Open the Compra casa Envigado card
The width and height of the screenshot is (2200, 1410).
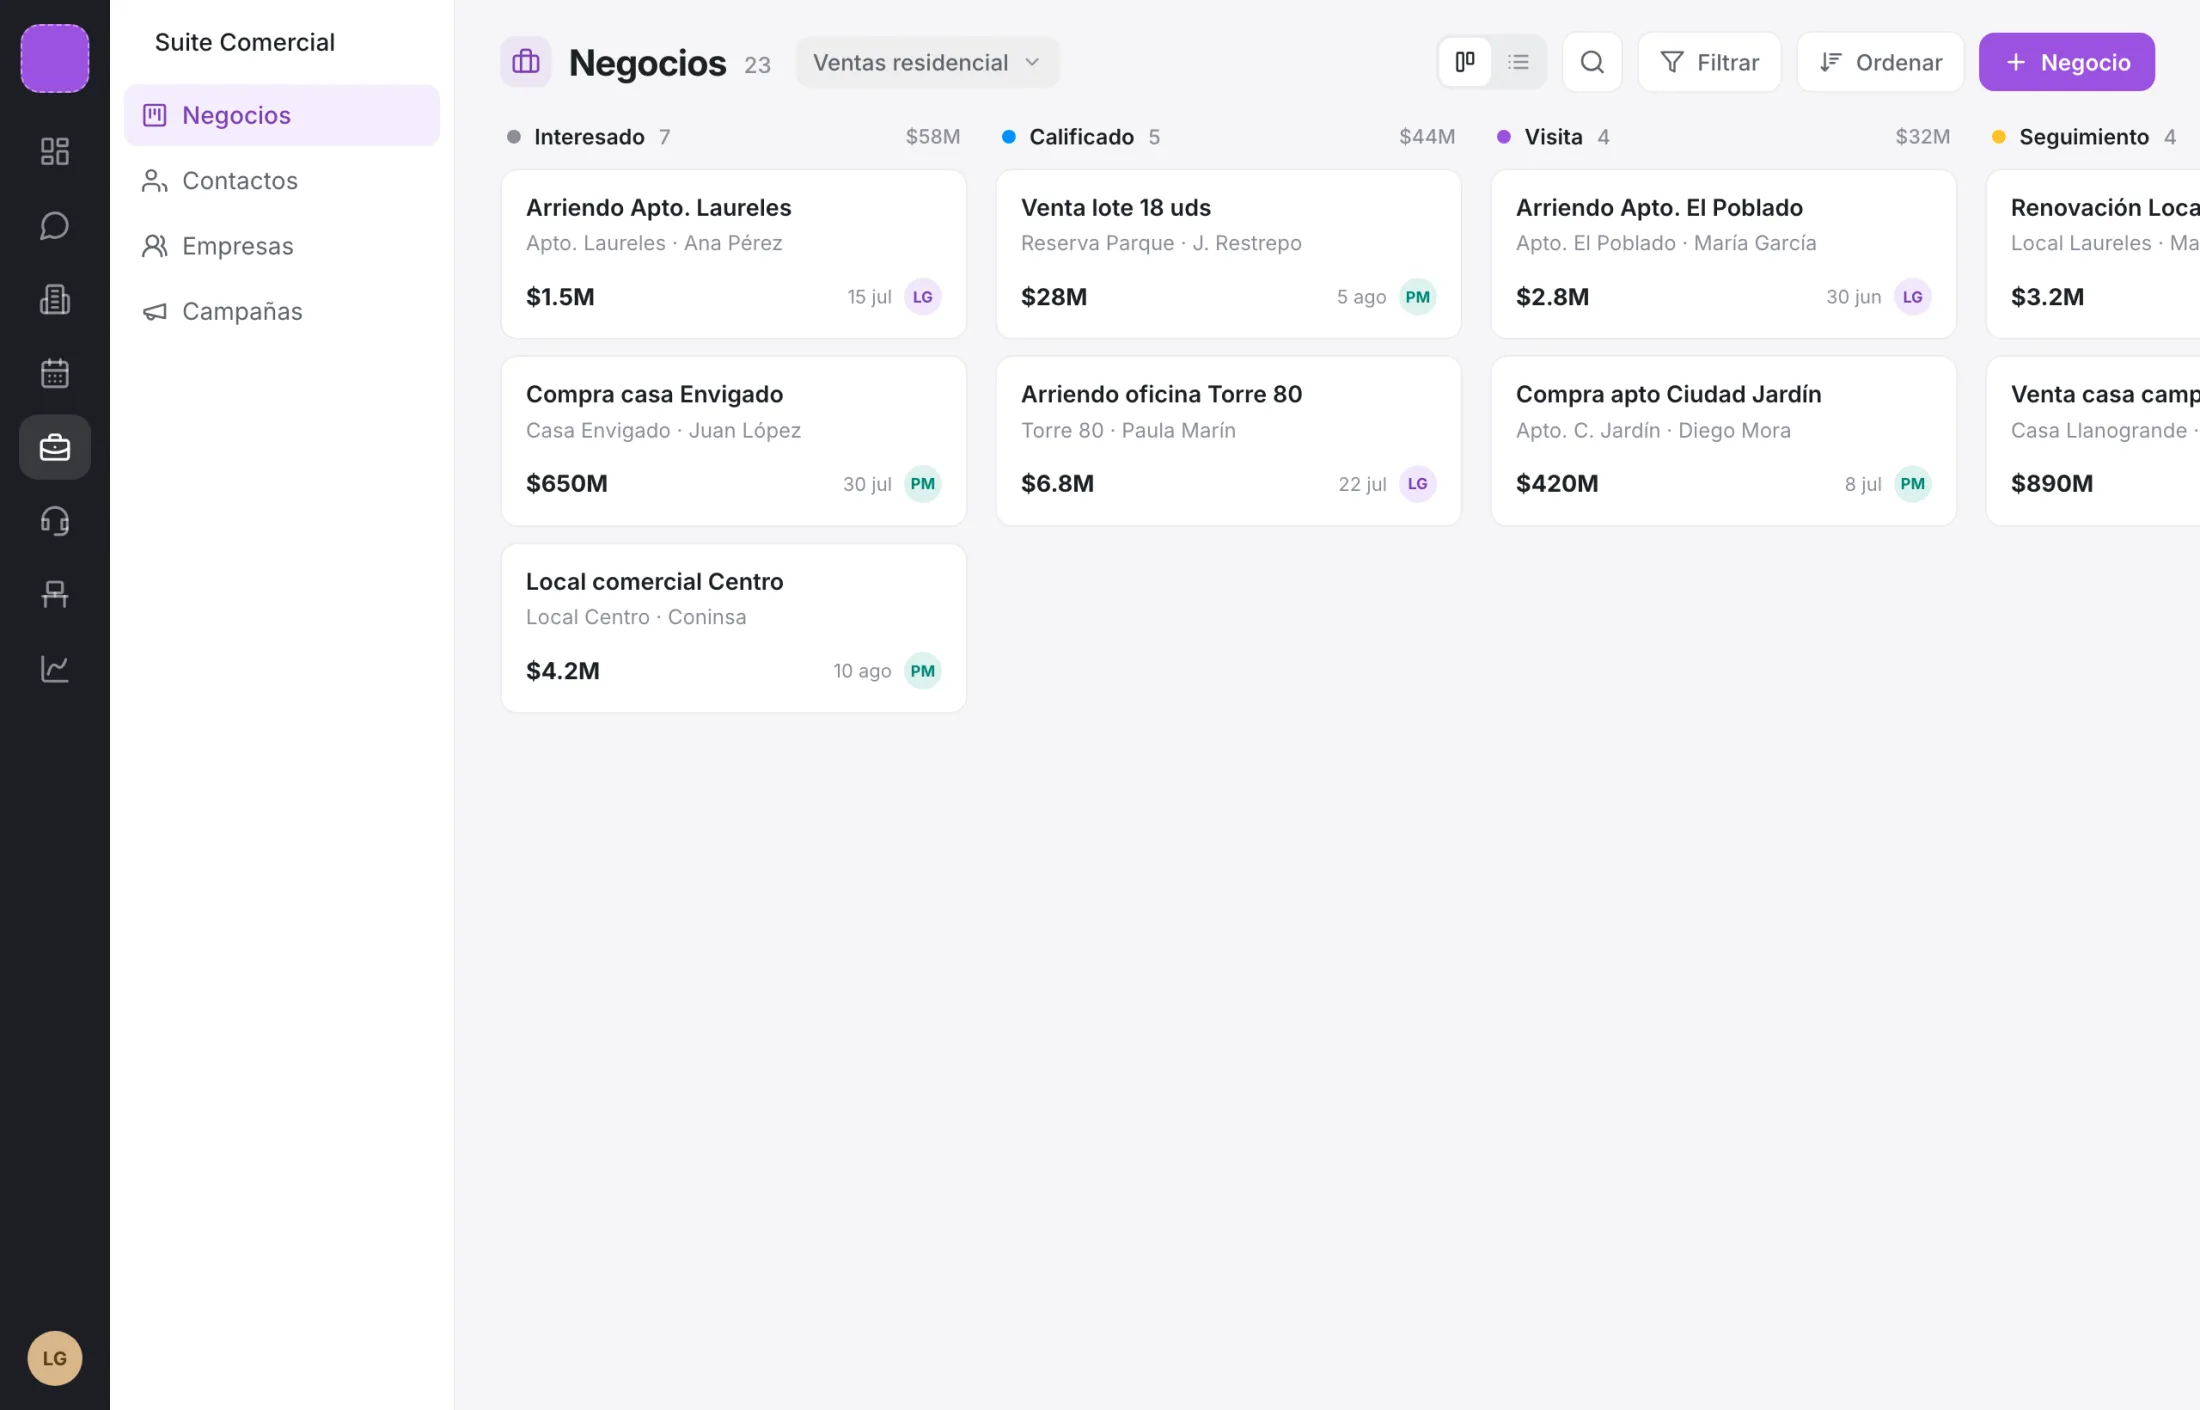click(733, 441)
